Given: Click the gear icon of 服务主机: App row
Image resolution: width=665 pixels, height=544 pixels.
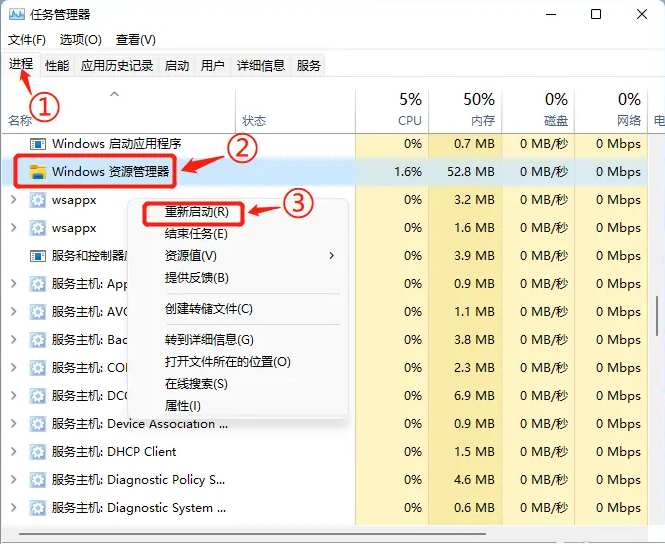Looking at the screenshot, I should click(38, 284).
